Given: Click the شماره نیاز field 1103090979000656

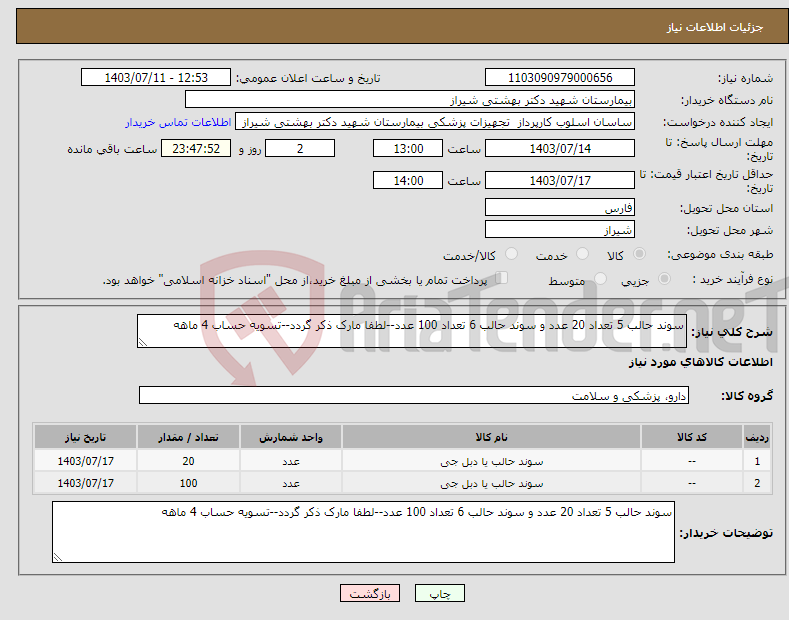Looking at the screenshot, I should point(560,78).
